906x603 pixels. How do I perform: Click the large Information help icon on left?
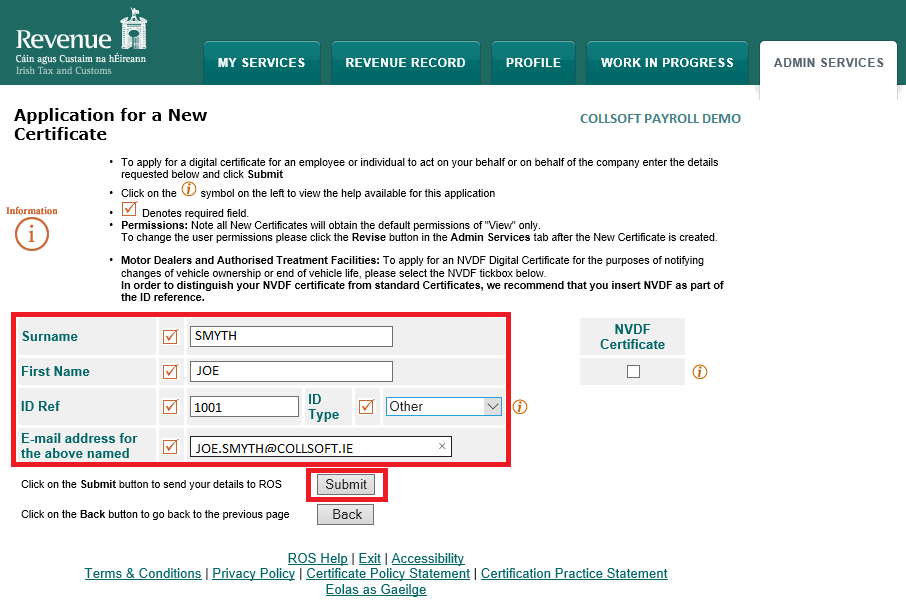32,234
